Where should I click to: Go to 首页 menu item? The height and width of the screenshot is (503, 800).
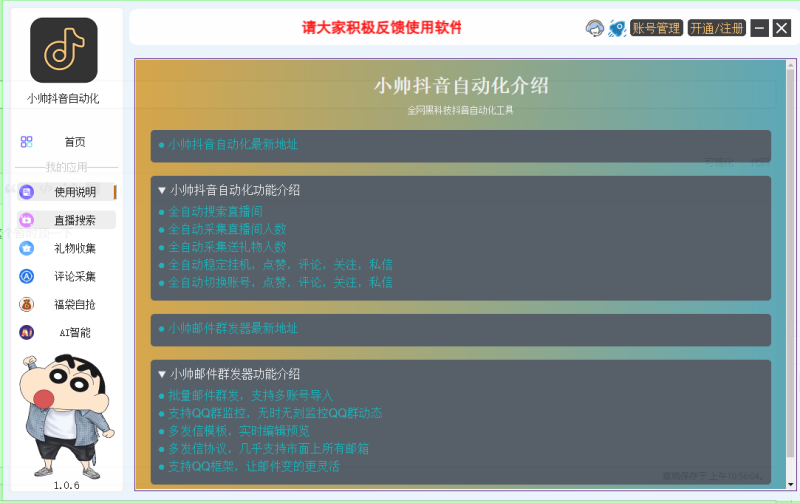75,142
